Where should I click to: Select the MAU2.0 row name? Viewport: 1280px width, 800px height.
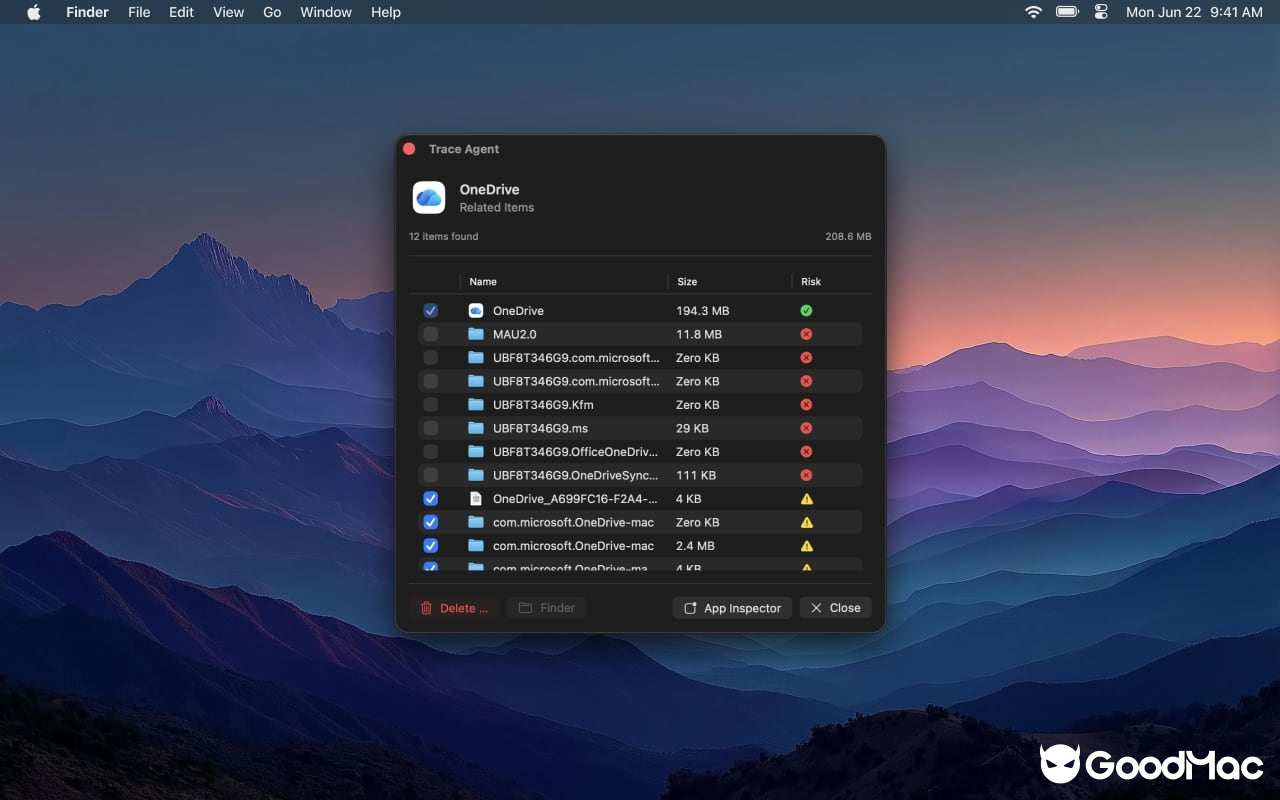(x=515, y=334)
